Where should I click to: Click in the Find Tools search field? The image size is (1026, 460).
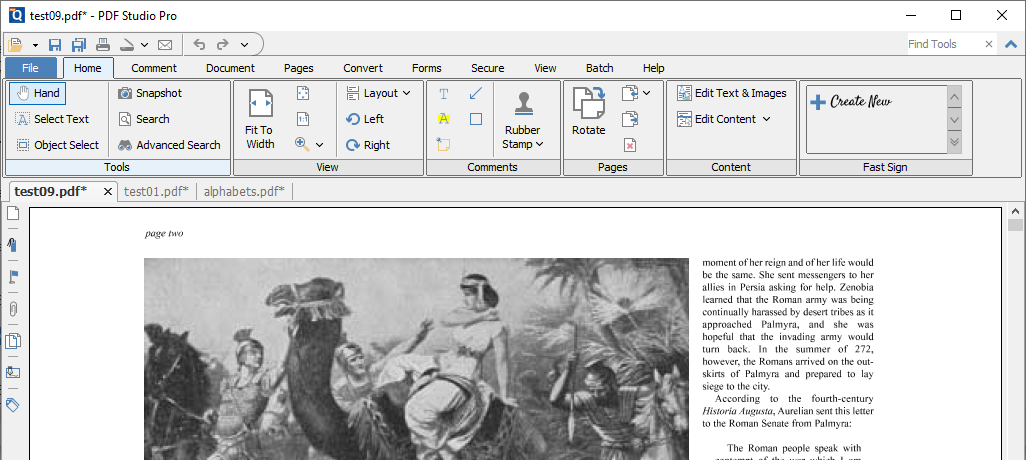944,44
